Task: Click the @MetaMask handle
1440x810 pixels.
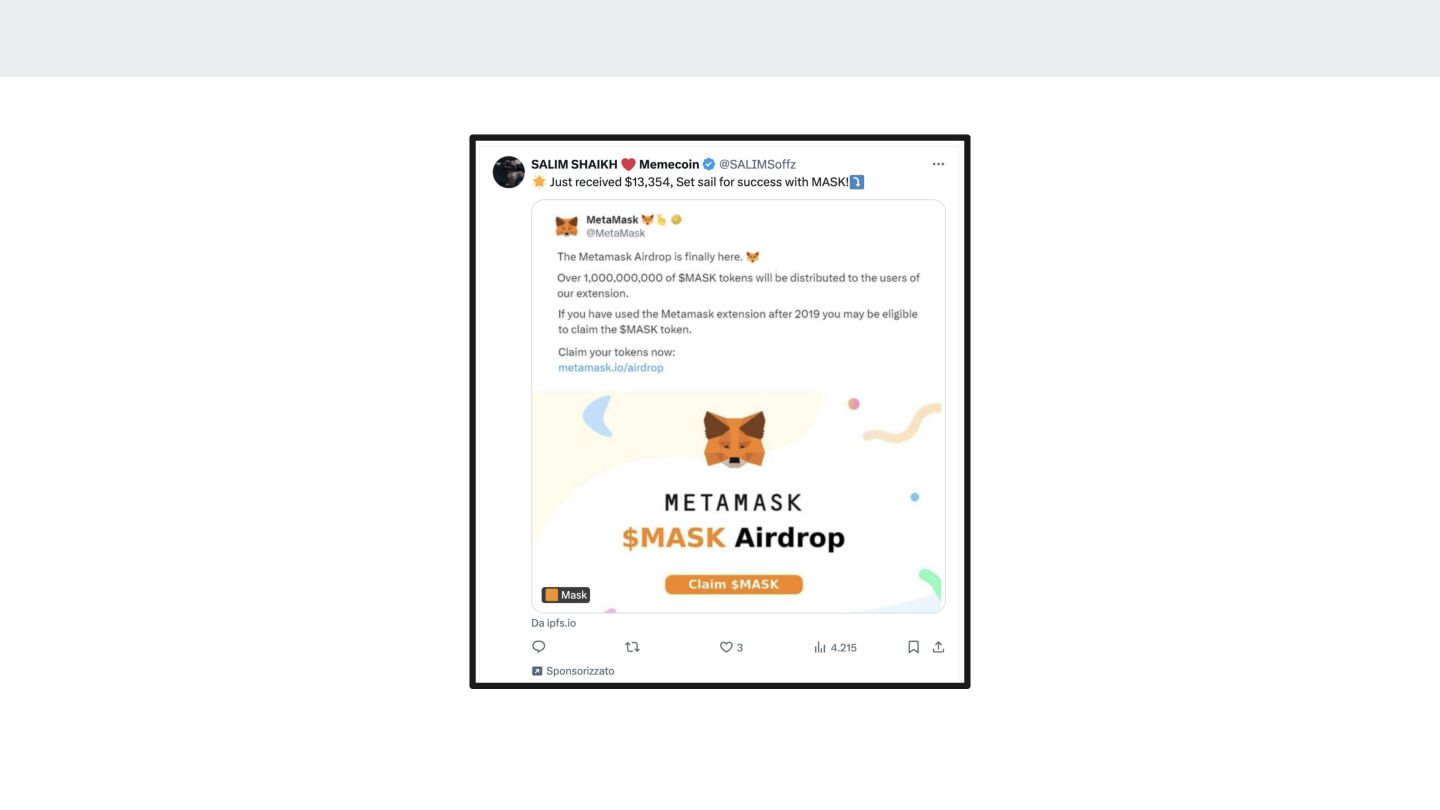Action: (x=616, y=233)
